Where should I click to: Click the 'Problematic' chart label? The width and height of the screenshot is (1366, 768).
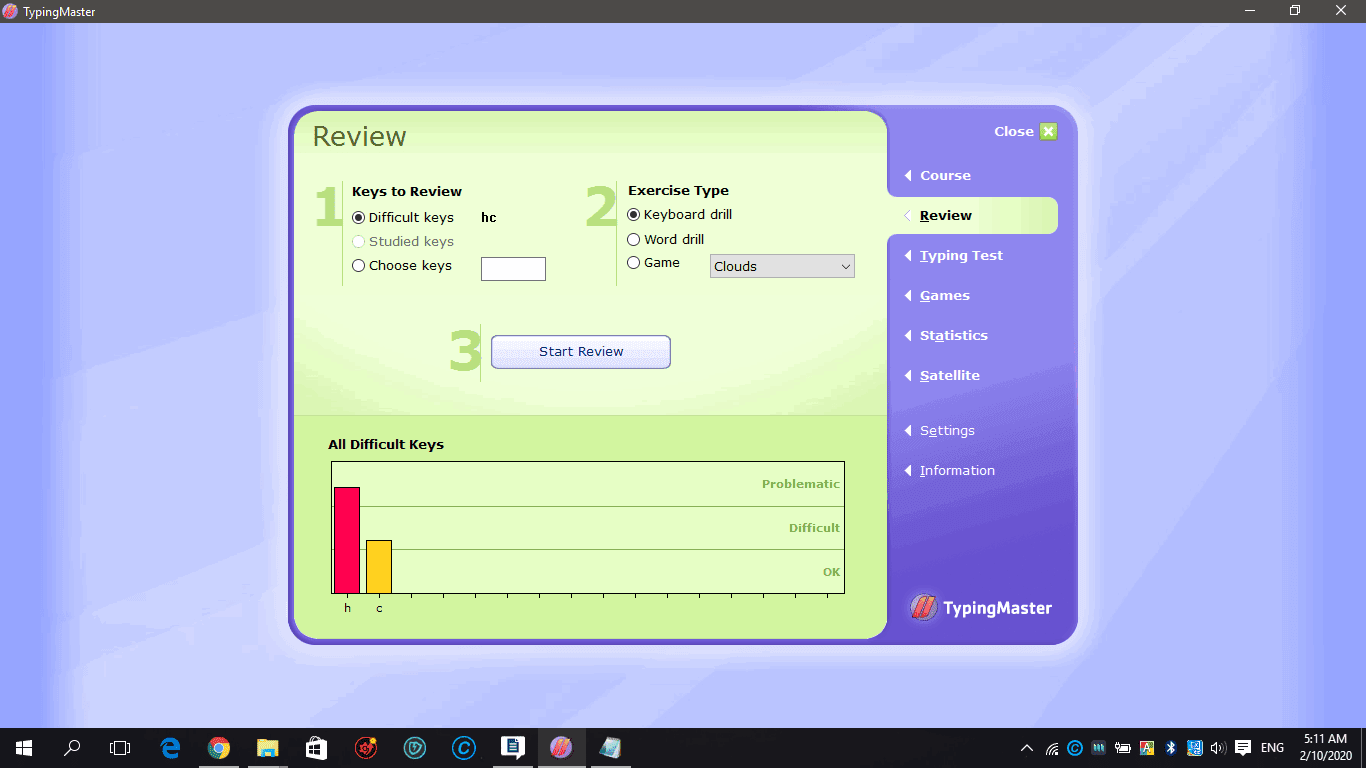[x=801, y=484]
